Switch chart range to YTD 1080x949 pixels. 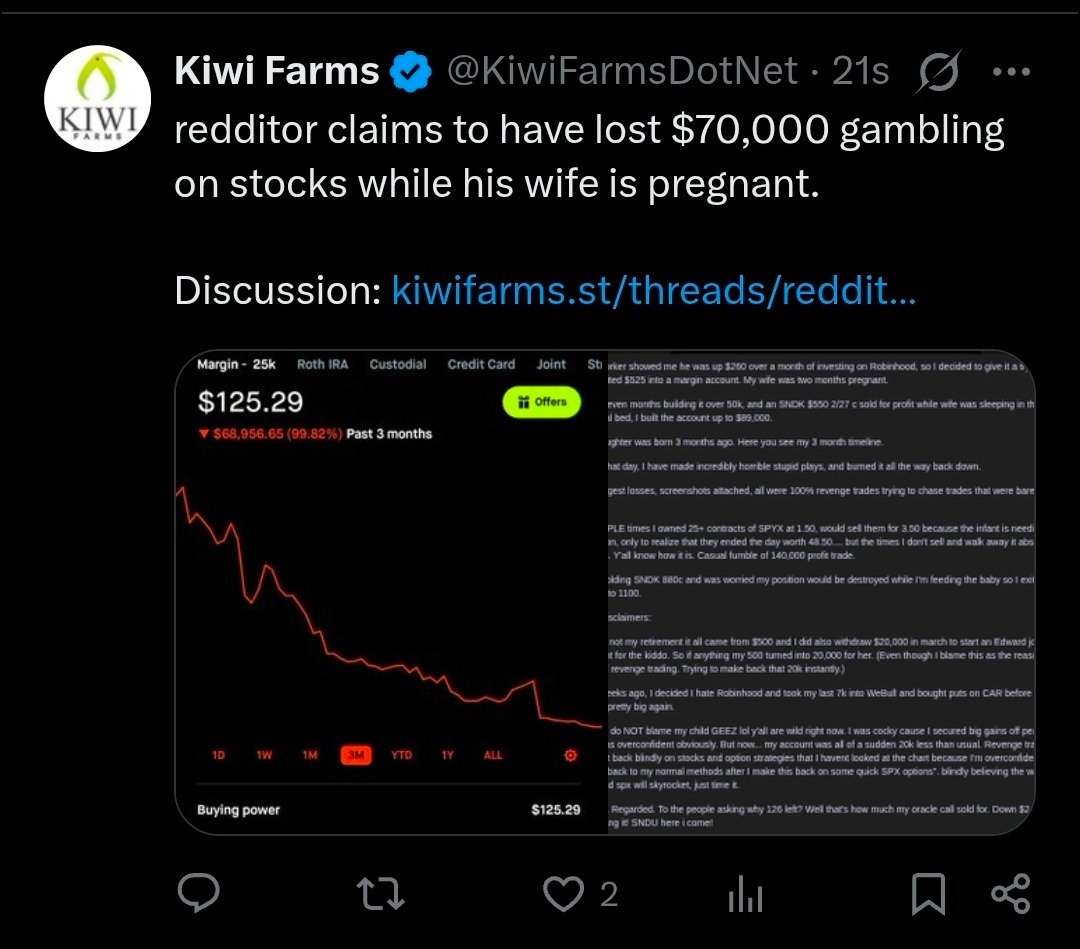tap(402, 755)
